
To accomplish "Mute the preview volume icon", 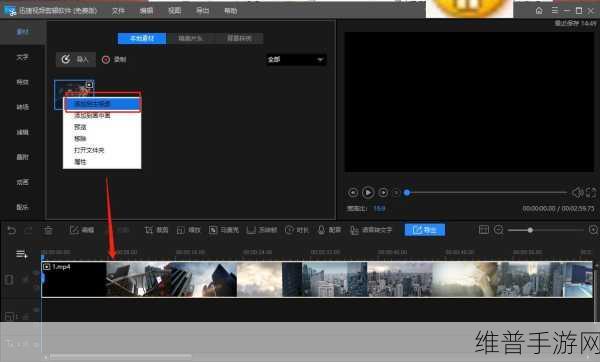I will click(x=577, y=192).
